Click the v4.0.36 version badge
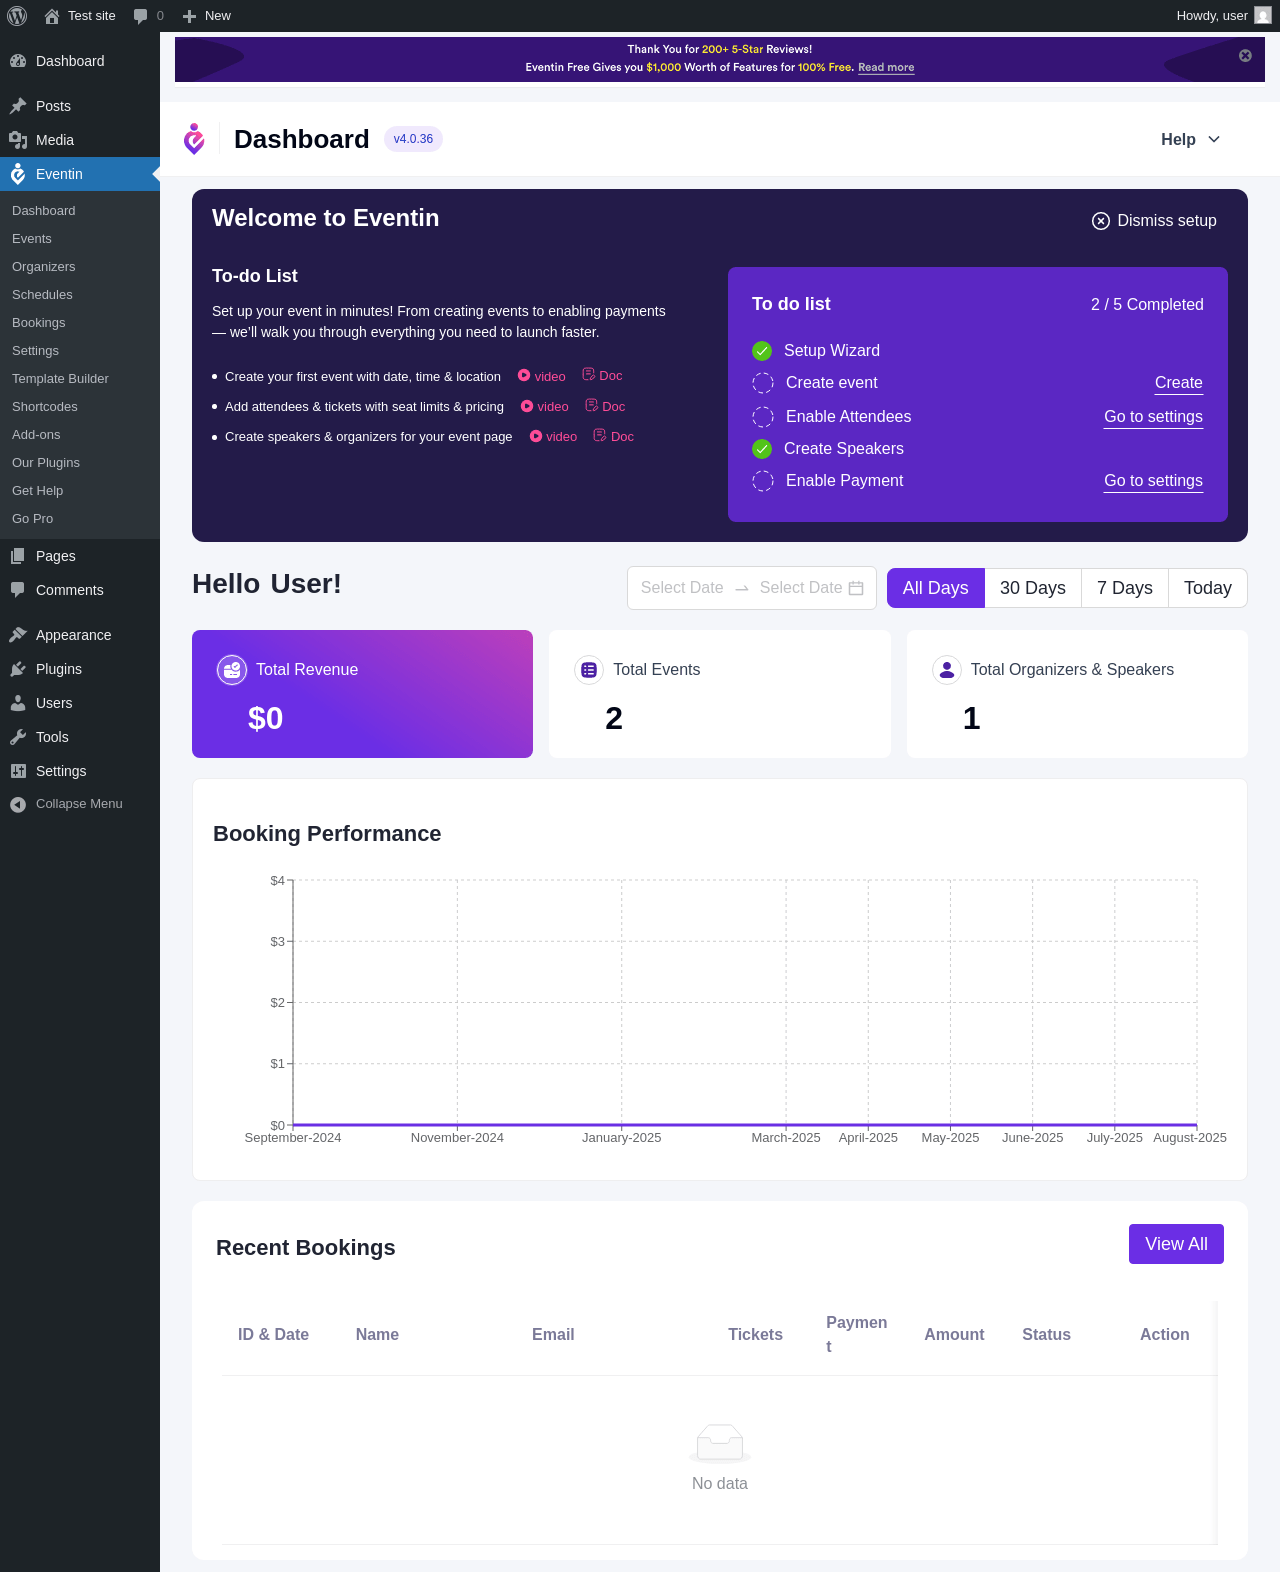This screenshot has height=1572, width=1280. 413,139
